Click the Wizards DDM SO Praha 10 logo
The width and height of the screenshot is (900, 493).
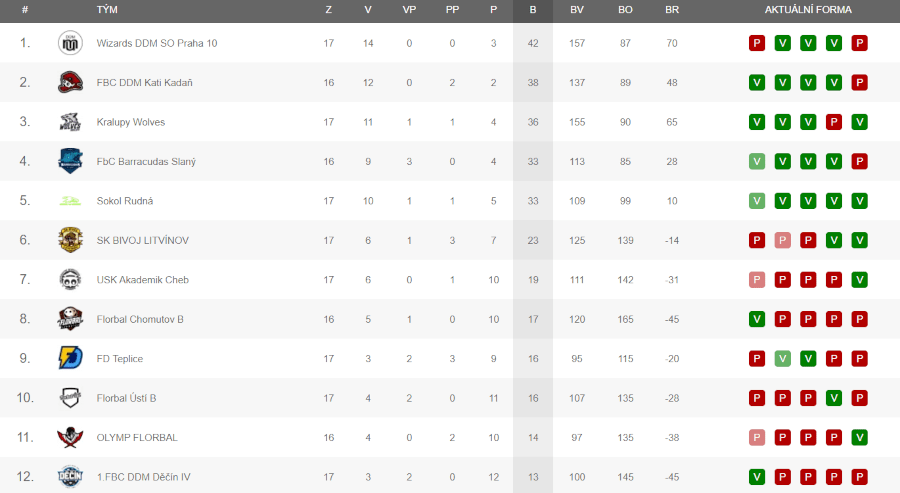(x=70, y=43)
